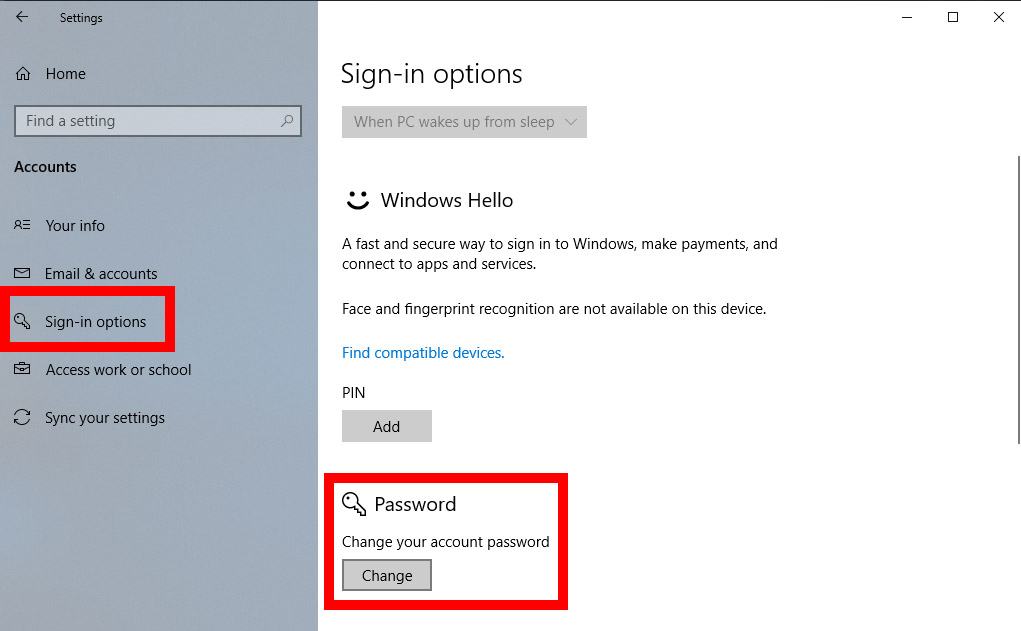This screenshot has height=631, width=1021.
Task: Click the Access work or school briefcase icon
Action: tap(22, 369)
